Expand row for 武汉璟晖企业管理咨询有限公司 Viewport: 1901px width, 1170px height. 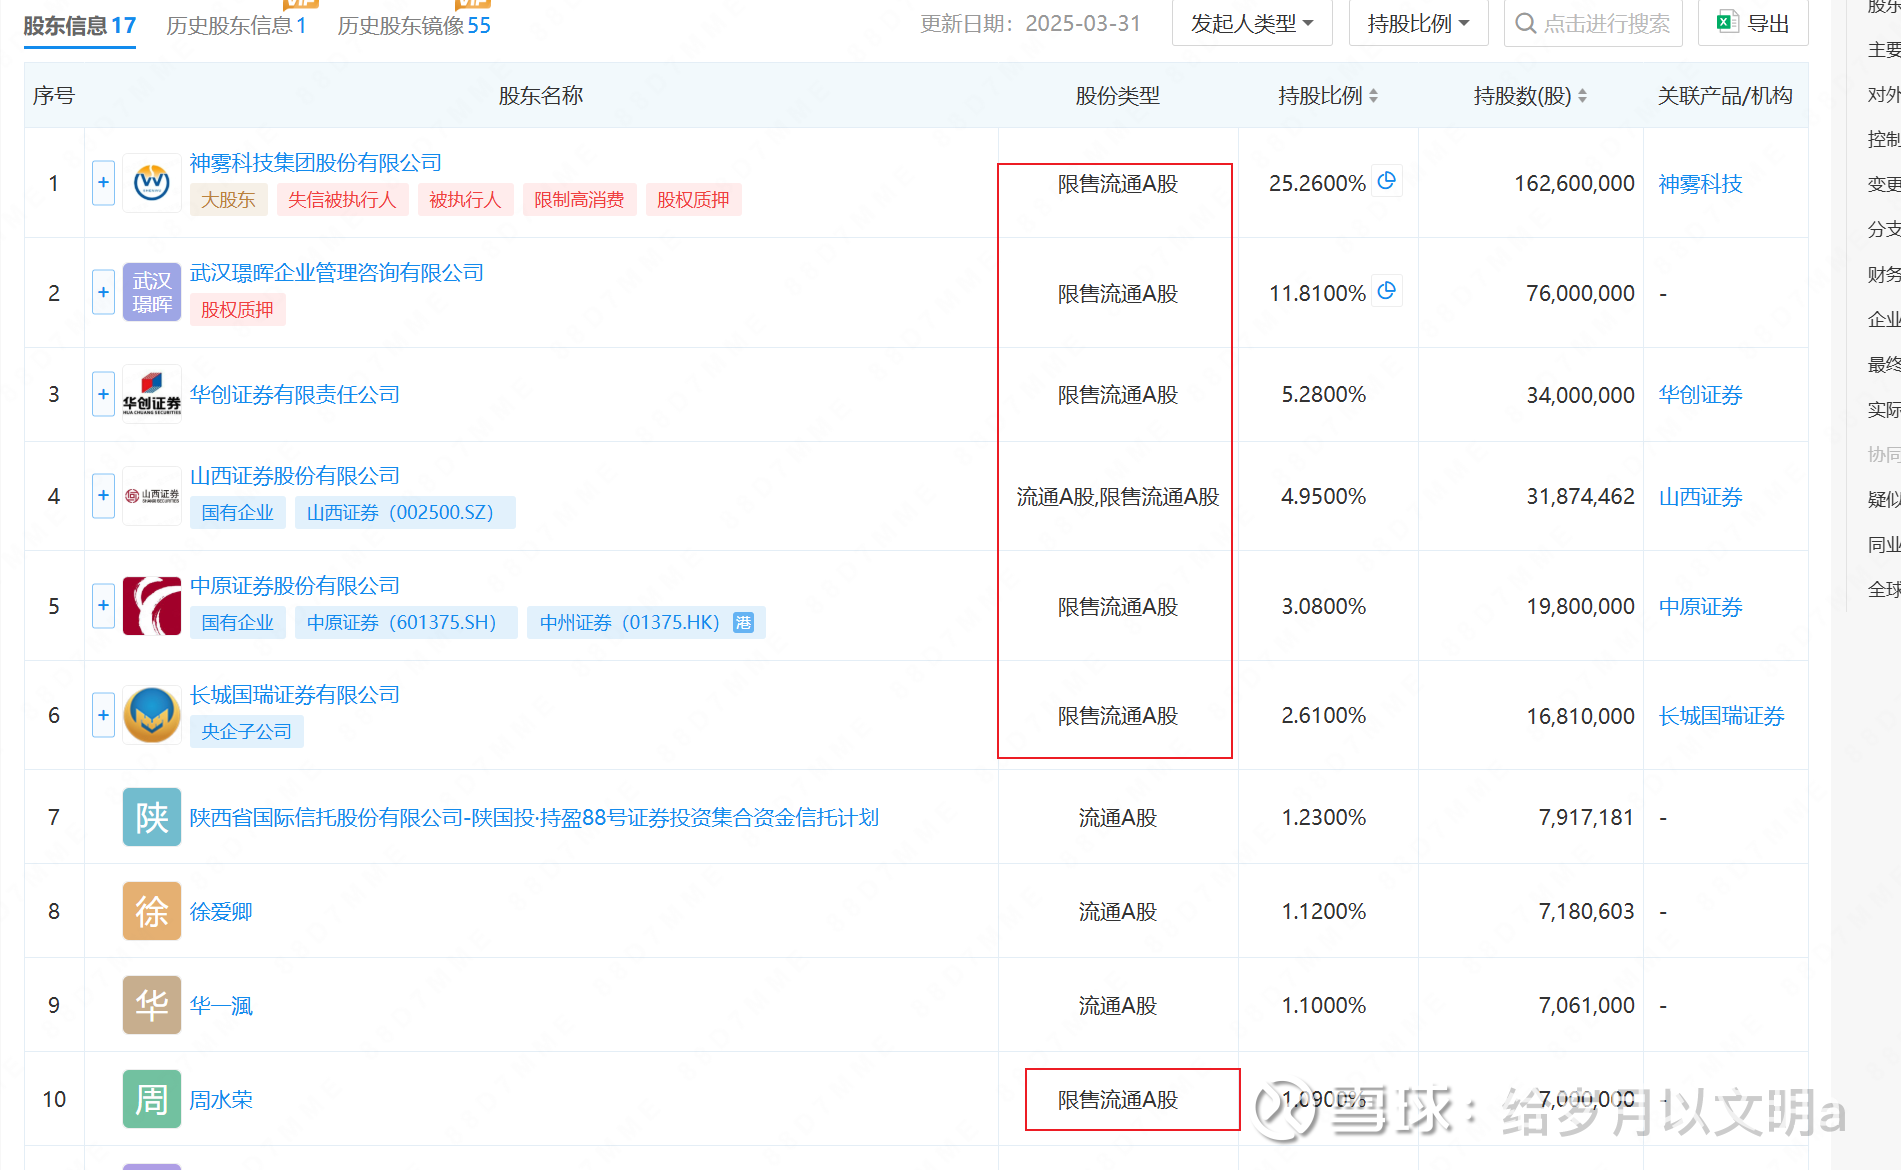tap(103, 292)
